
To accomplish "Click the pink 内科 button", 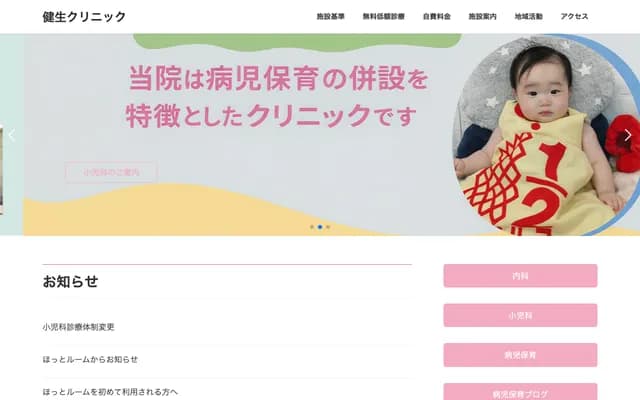I will (520, 276).
